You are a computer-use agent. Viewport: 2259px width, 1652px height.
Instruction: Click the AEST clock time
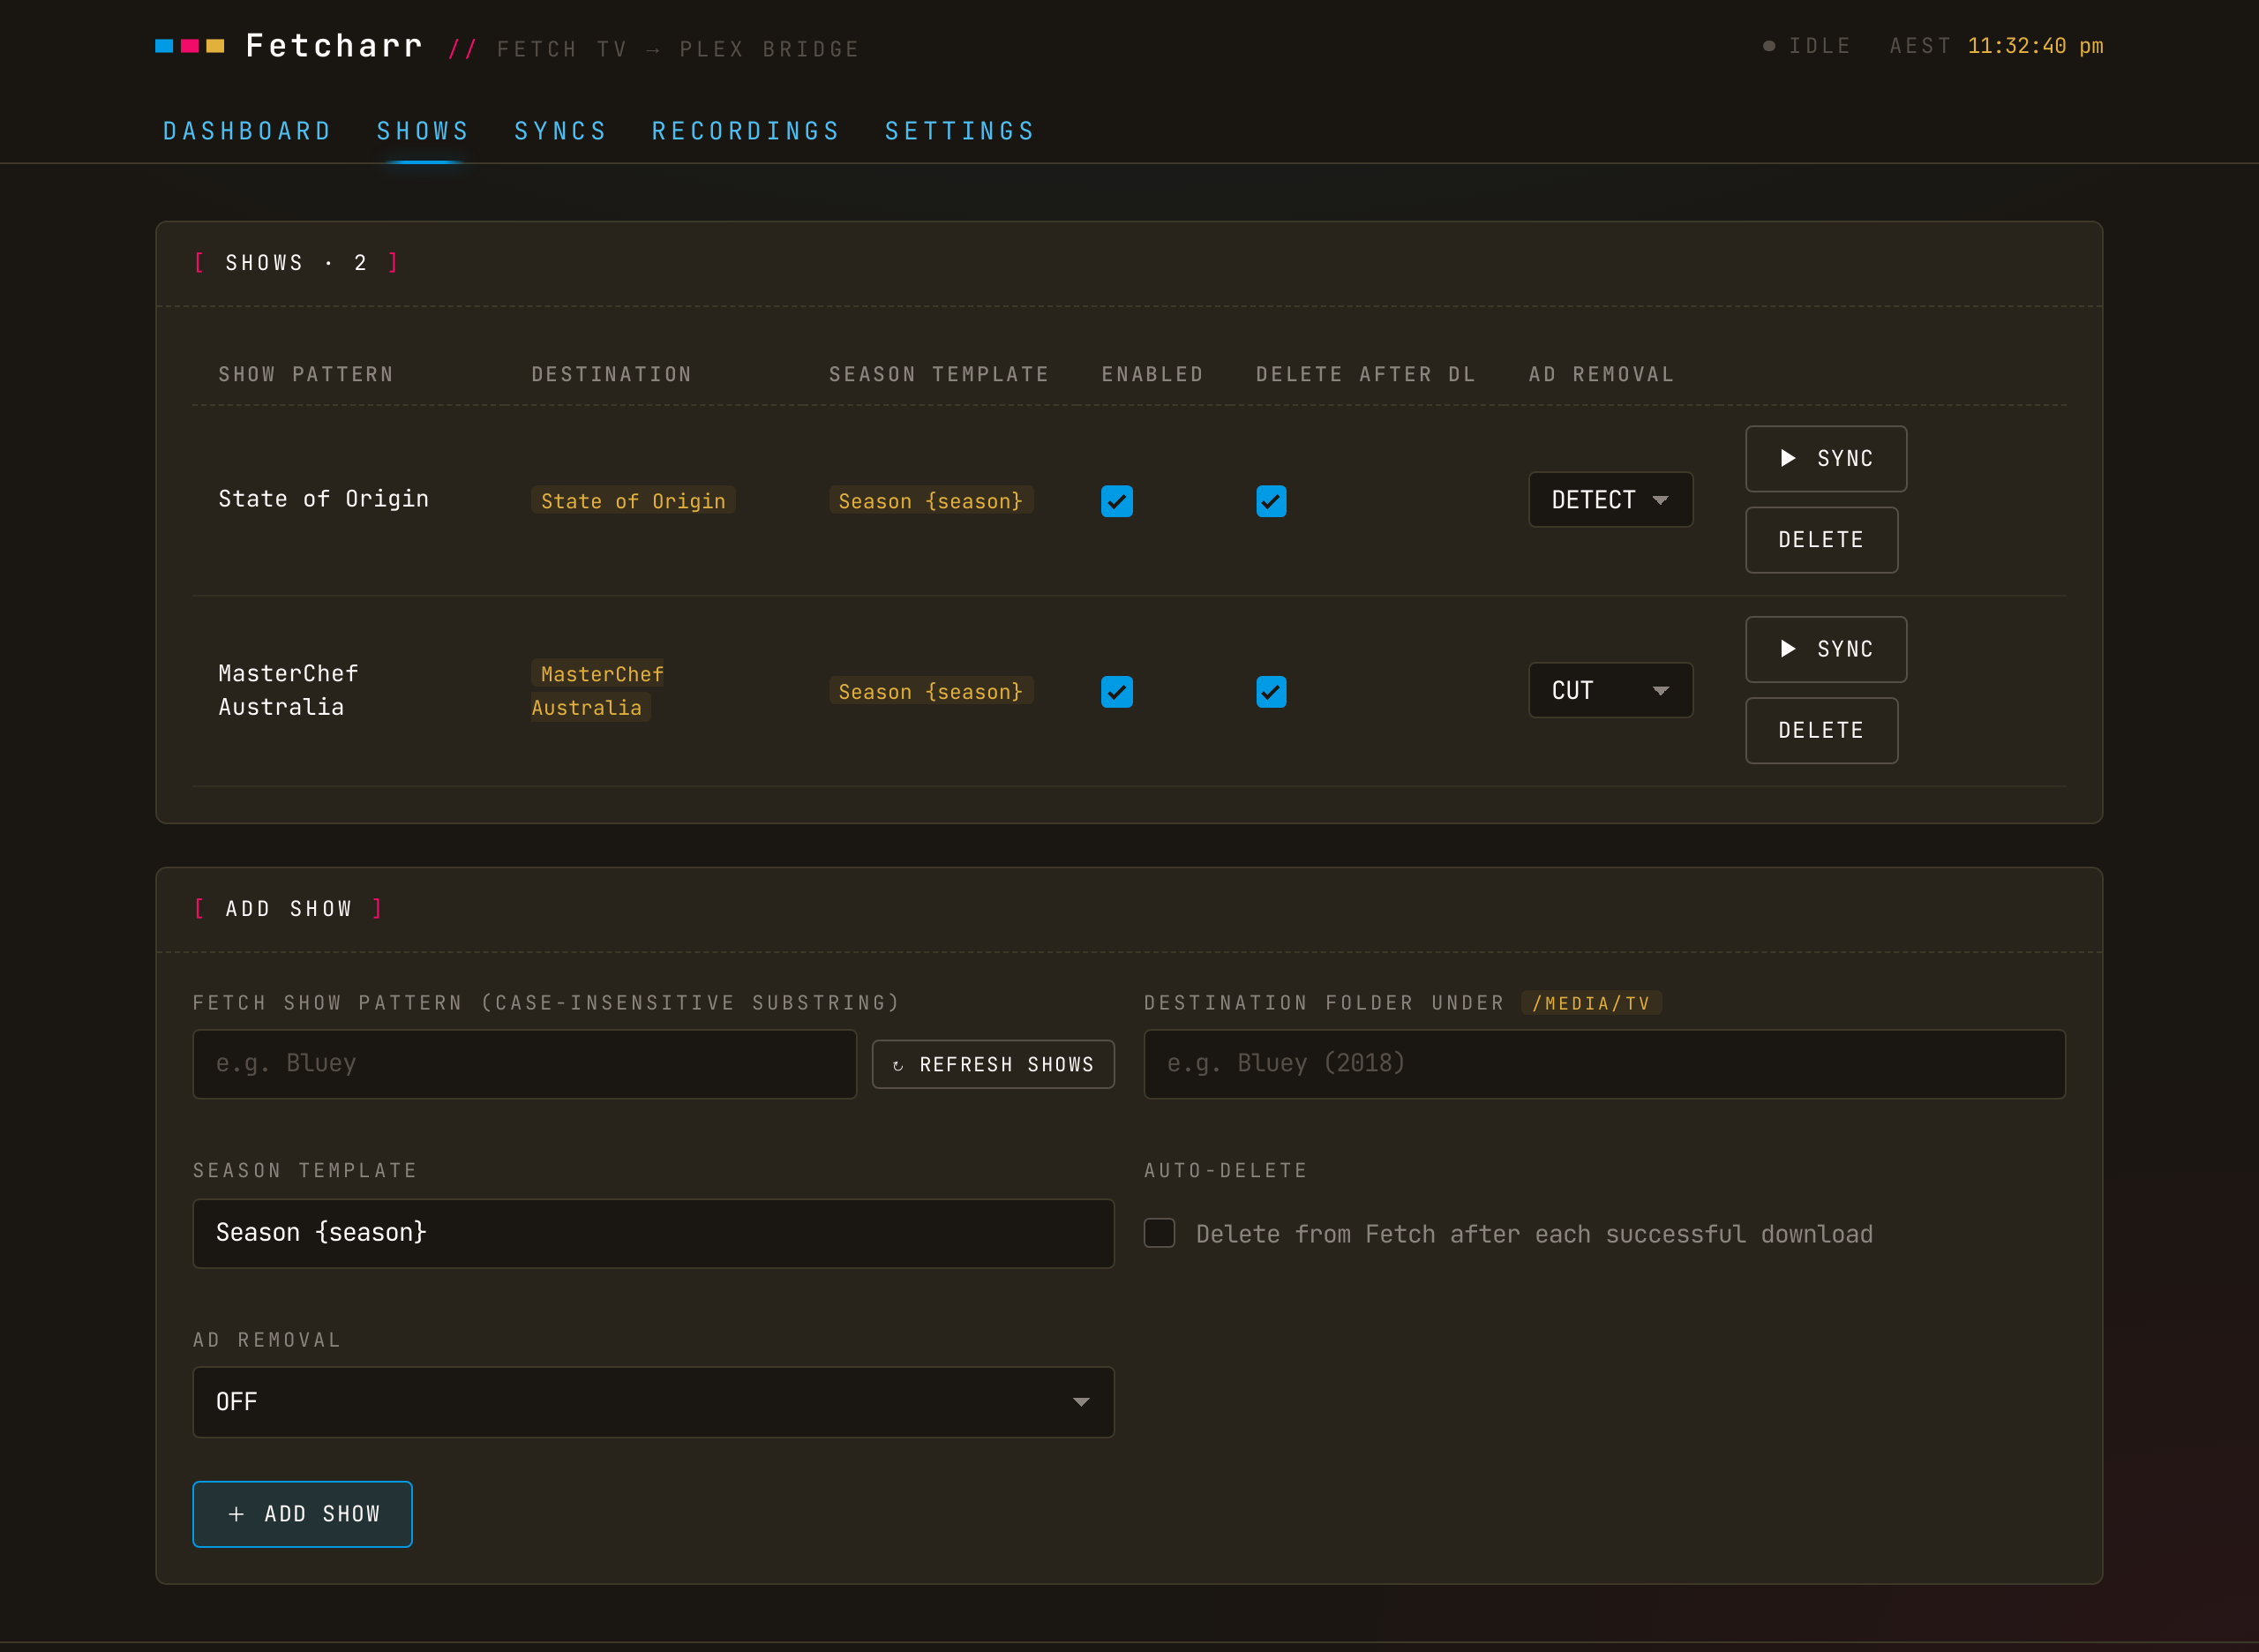point(2035,46)
